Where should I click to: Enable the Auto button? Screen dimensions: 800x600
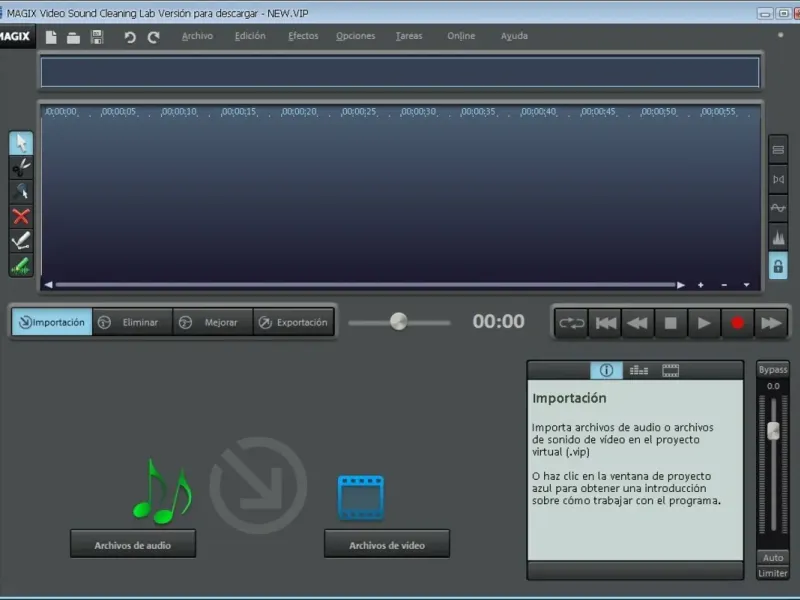tap(772, 558)
